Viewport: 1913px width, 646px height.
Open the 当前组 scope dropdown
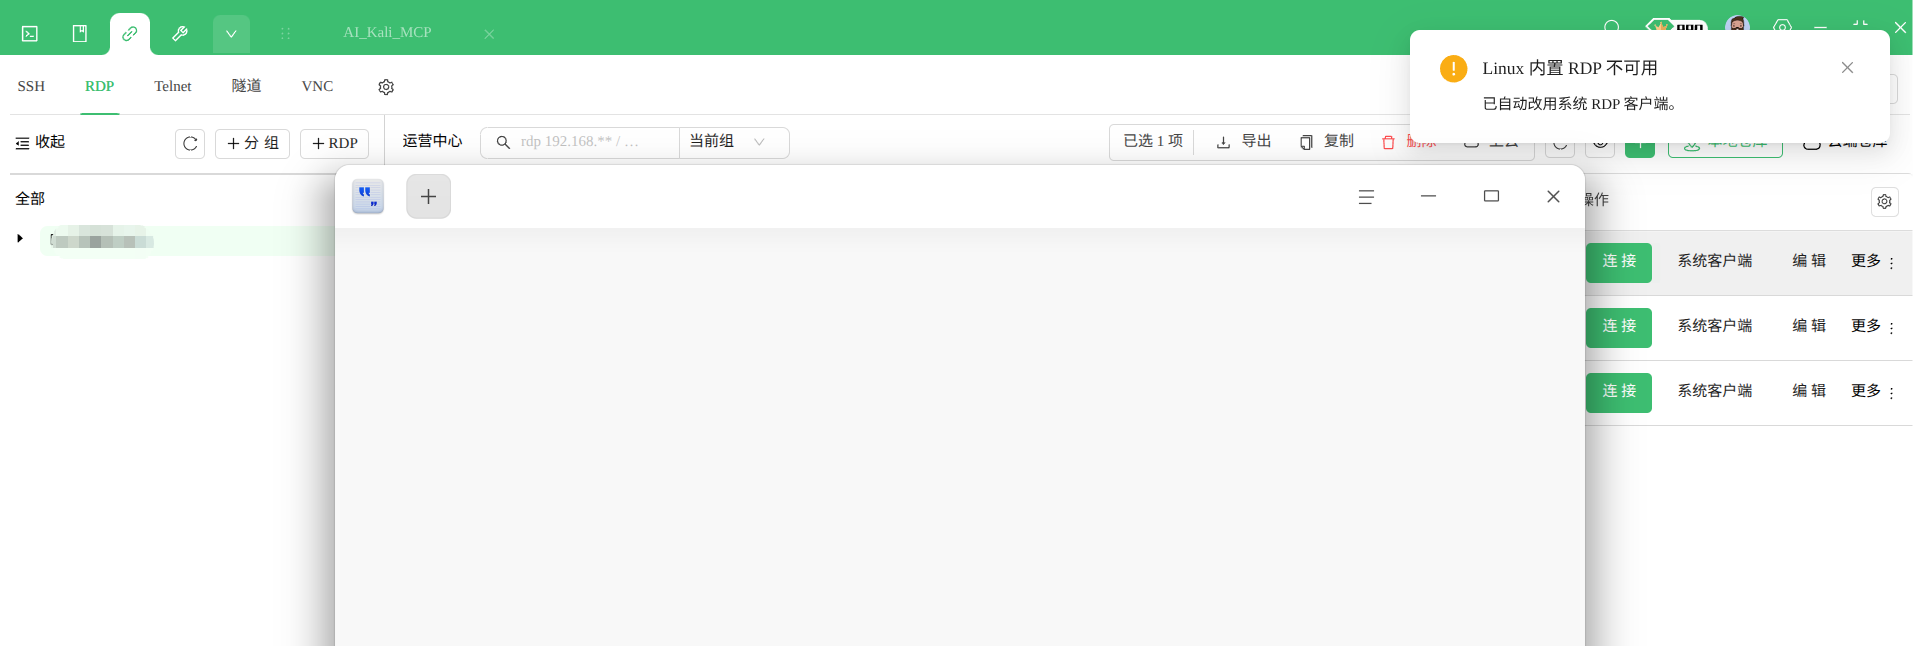[733, 142]
